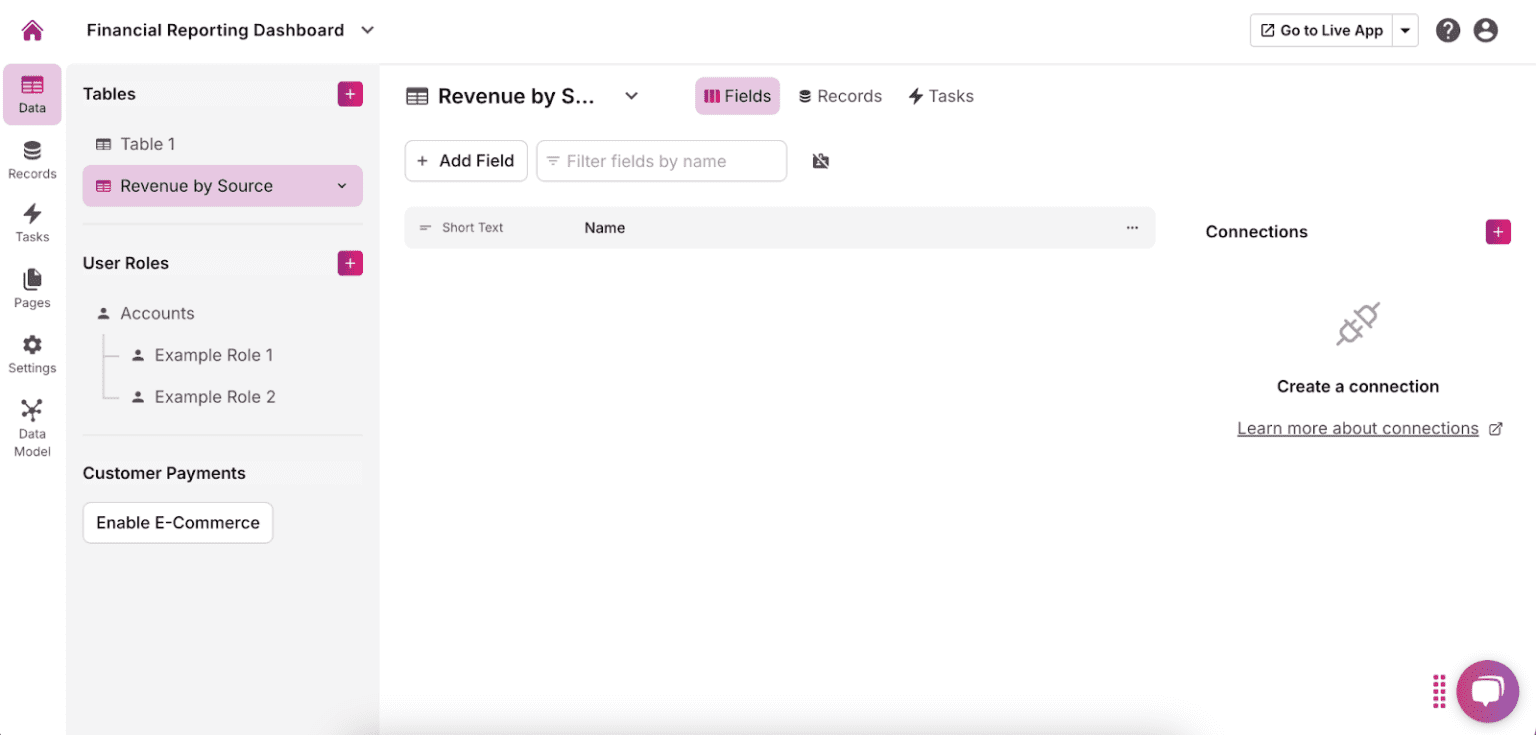Click the Filter fields by name input
Screen dimensions: 1536x735
point(661,160)
